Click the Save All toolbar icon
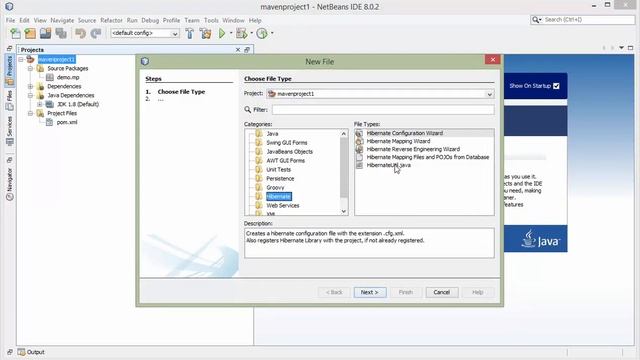This screenshot has width=640, height=360. point(61,33)
